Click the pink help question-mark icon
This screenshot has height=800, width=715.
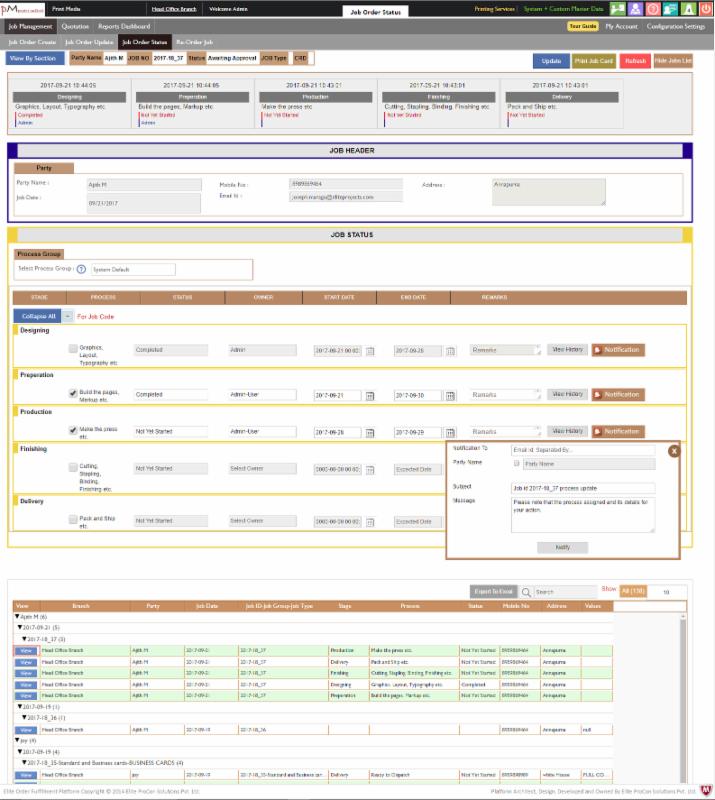[653, 9]
